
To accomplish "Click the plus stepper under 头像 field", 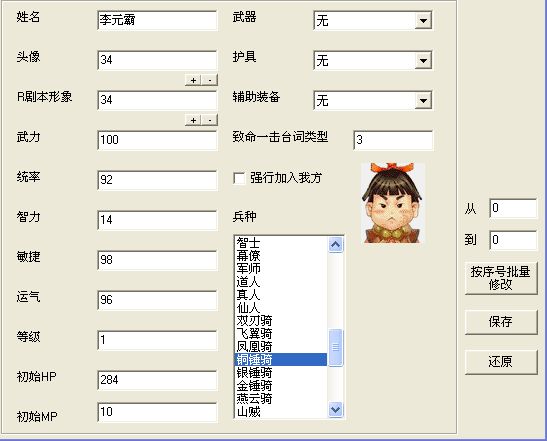I will click(193, 80).
